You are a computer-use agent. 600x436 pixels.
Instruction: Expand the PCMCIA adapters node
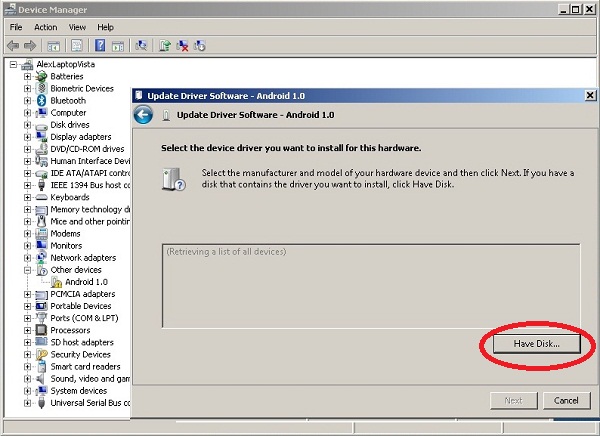click(x=27, y=294)
